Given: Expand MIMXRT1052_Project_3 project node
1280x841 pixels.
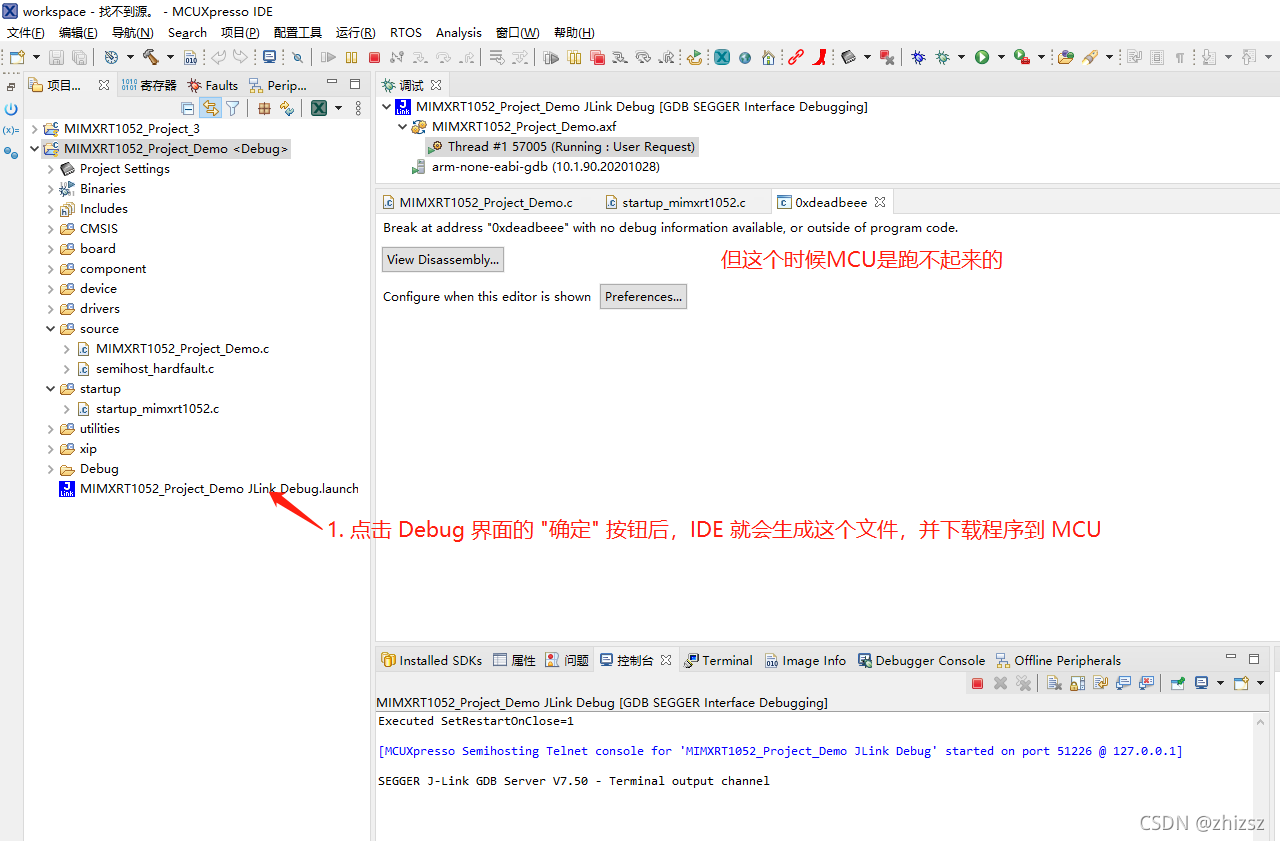Looking at the screenshot, I should [x=35, y=129].
